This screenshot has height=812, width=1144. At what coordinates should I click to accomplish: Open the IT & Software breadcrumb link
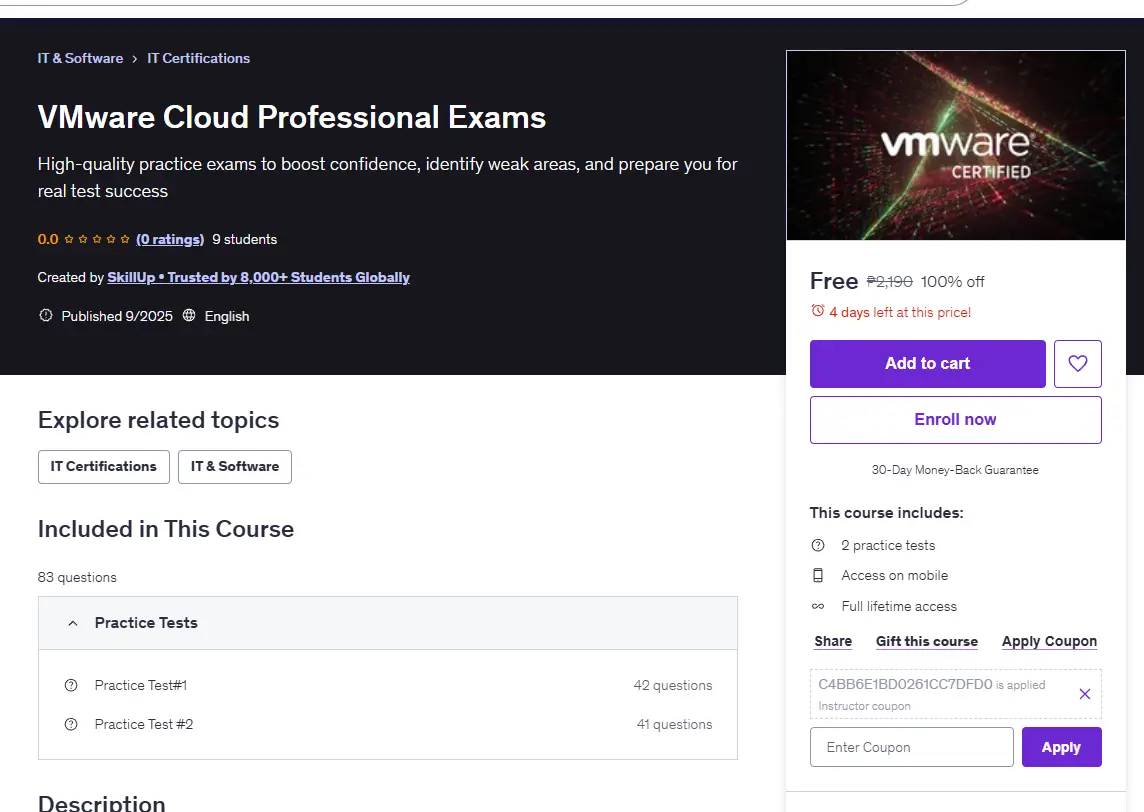click(x=80, y=58)
